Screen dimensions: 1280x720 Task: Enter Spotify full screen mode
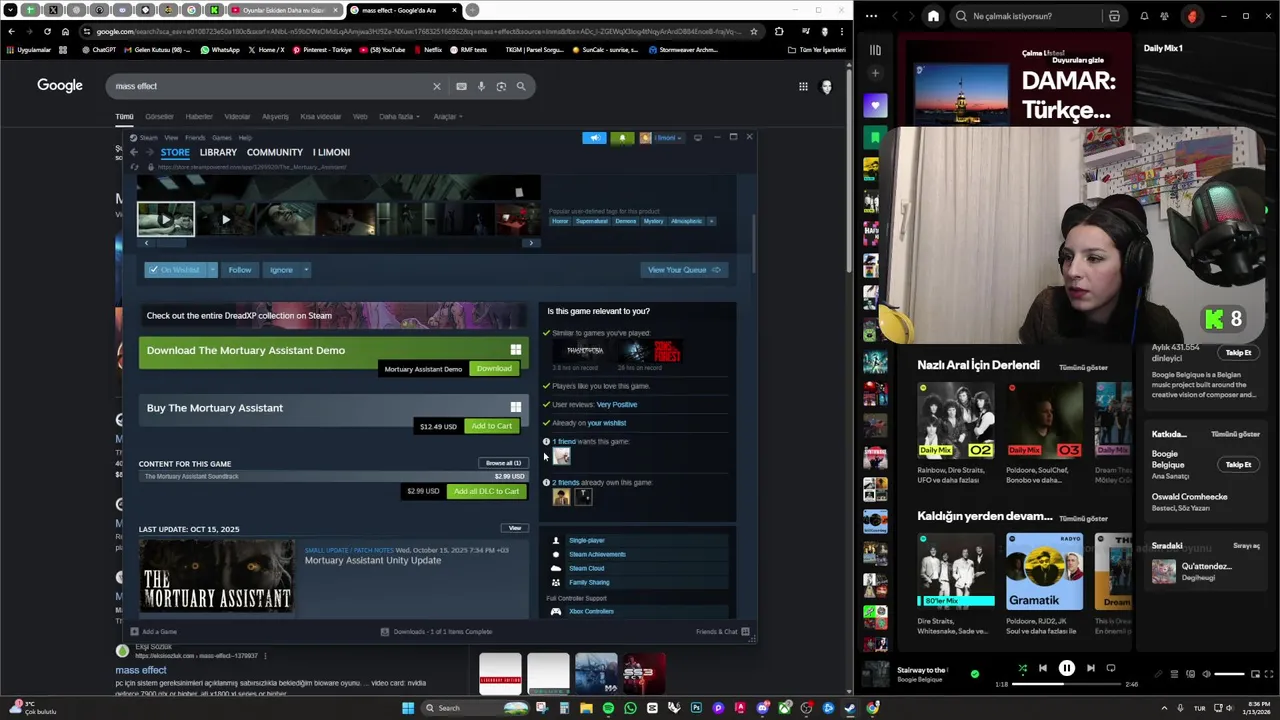pos(1269,674)
